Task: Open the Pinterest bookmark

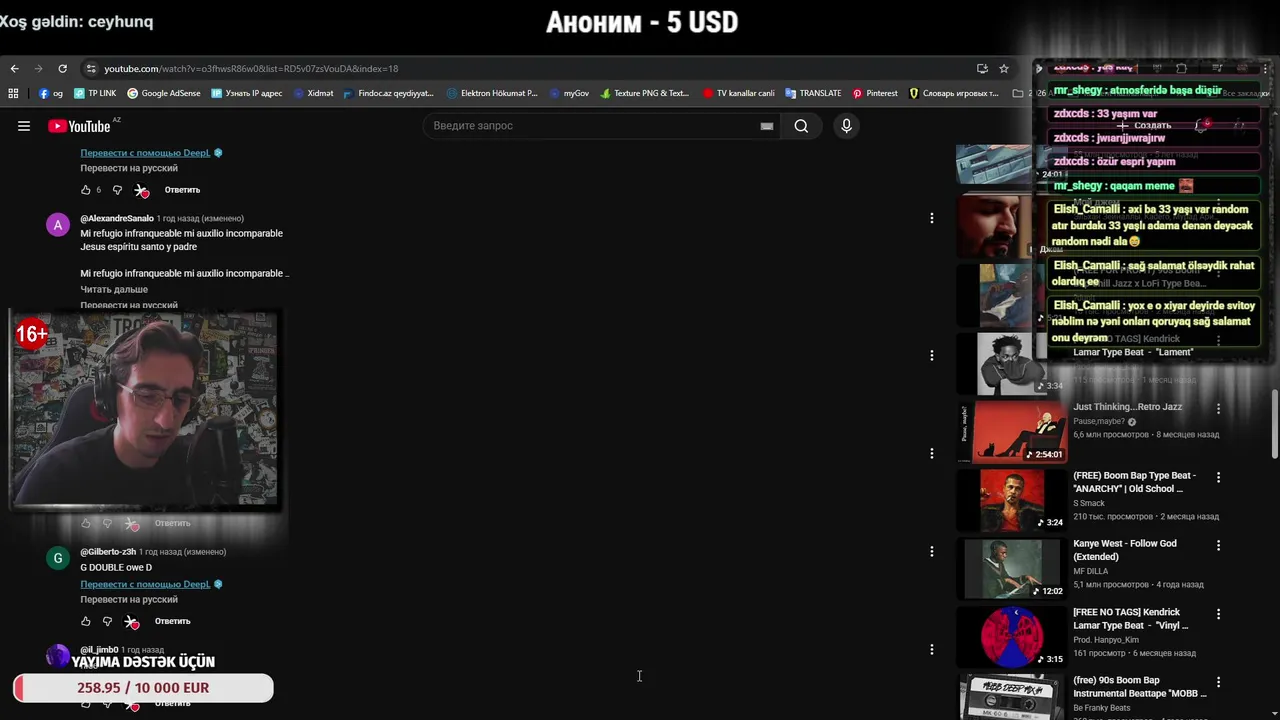Action: click(x=875, y=93)
